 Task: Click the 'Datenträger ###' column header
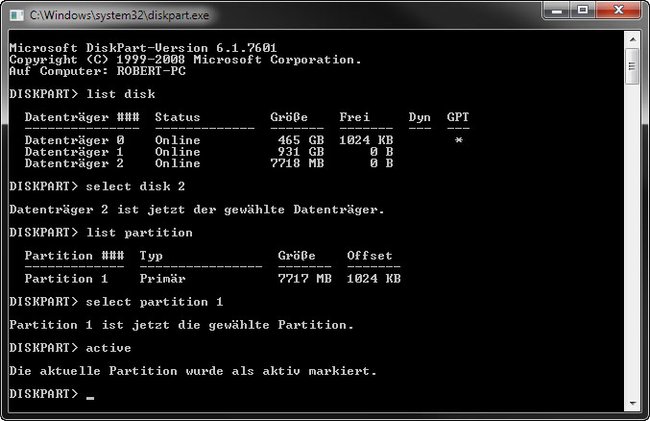coord(82,117)
